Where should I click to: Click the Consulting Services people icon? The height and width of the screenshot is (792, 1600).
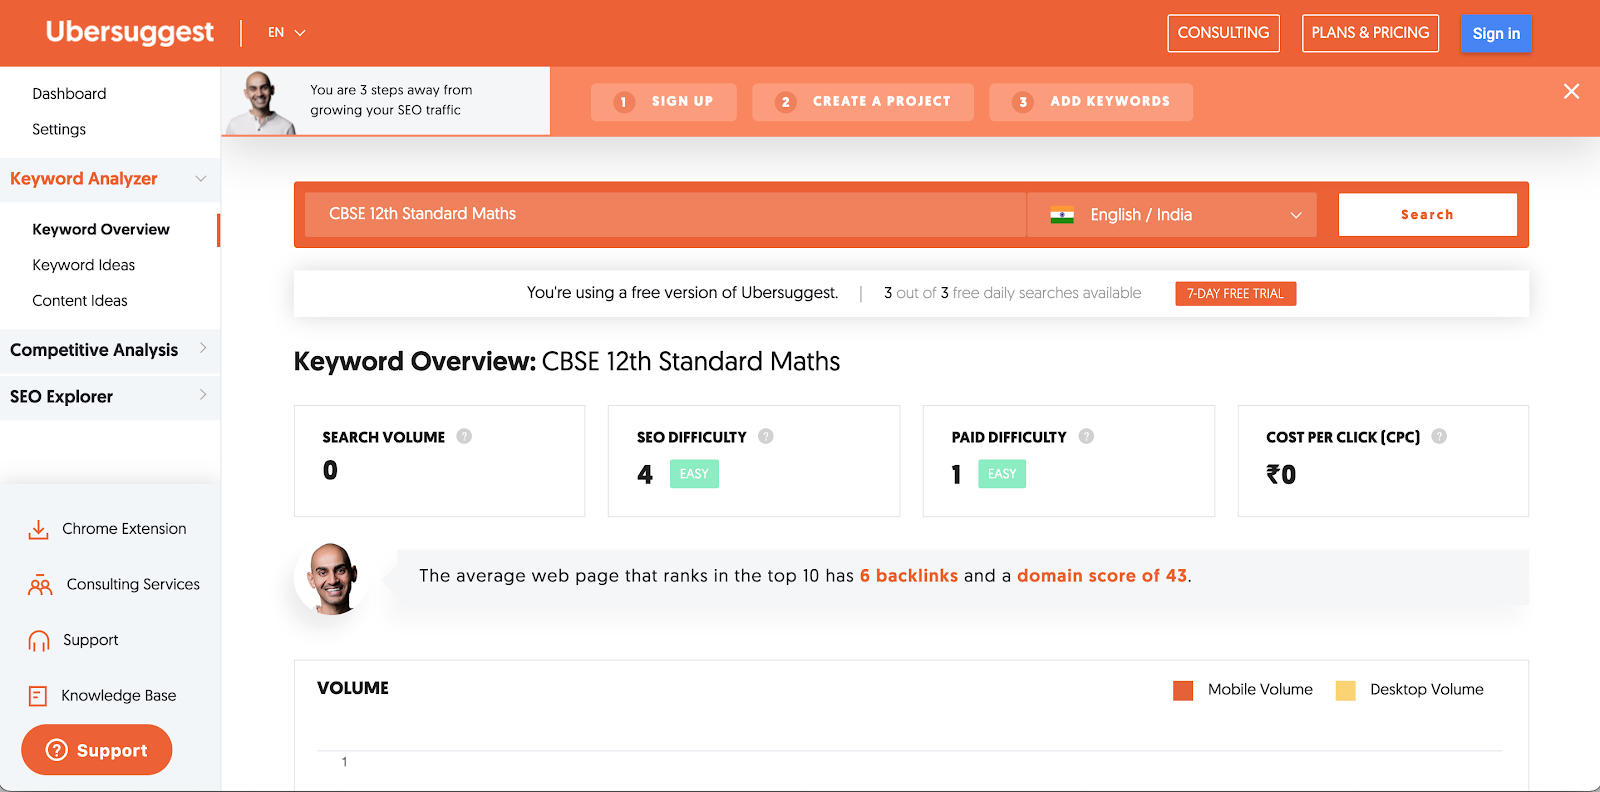[x=40, y=585]
